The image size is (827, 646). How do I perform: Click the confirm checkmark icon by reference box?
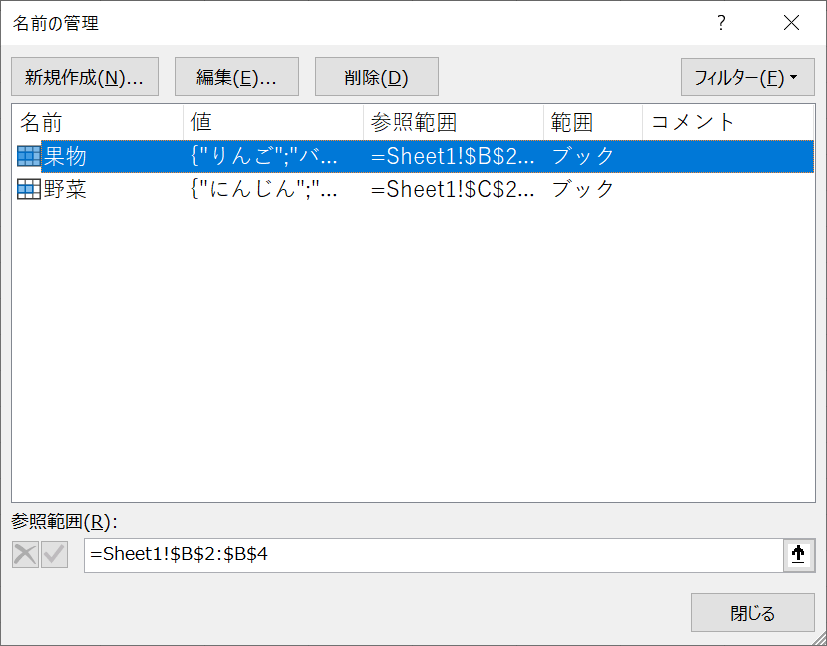point(54,555)
